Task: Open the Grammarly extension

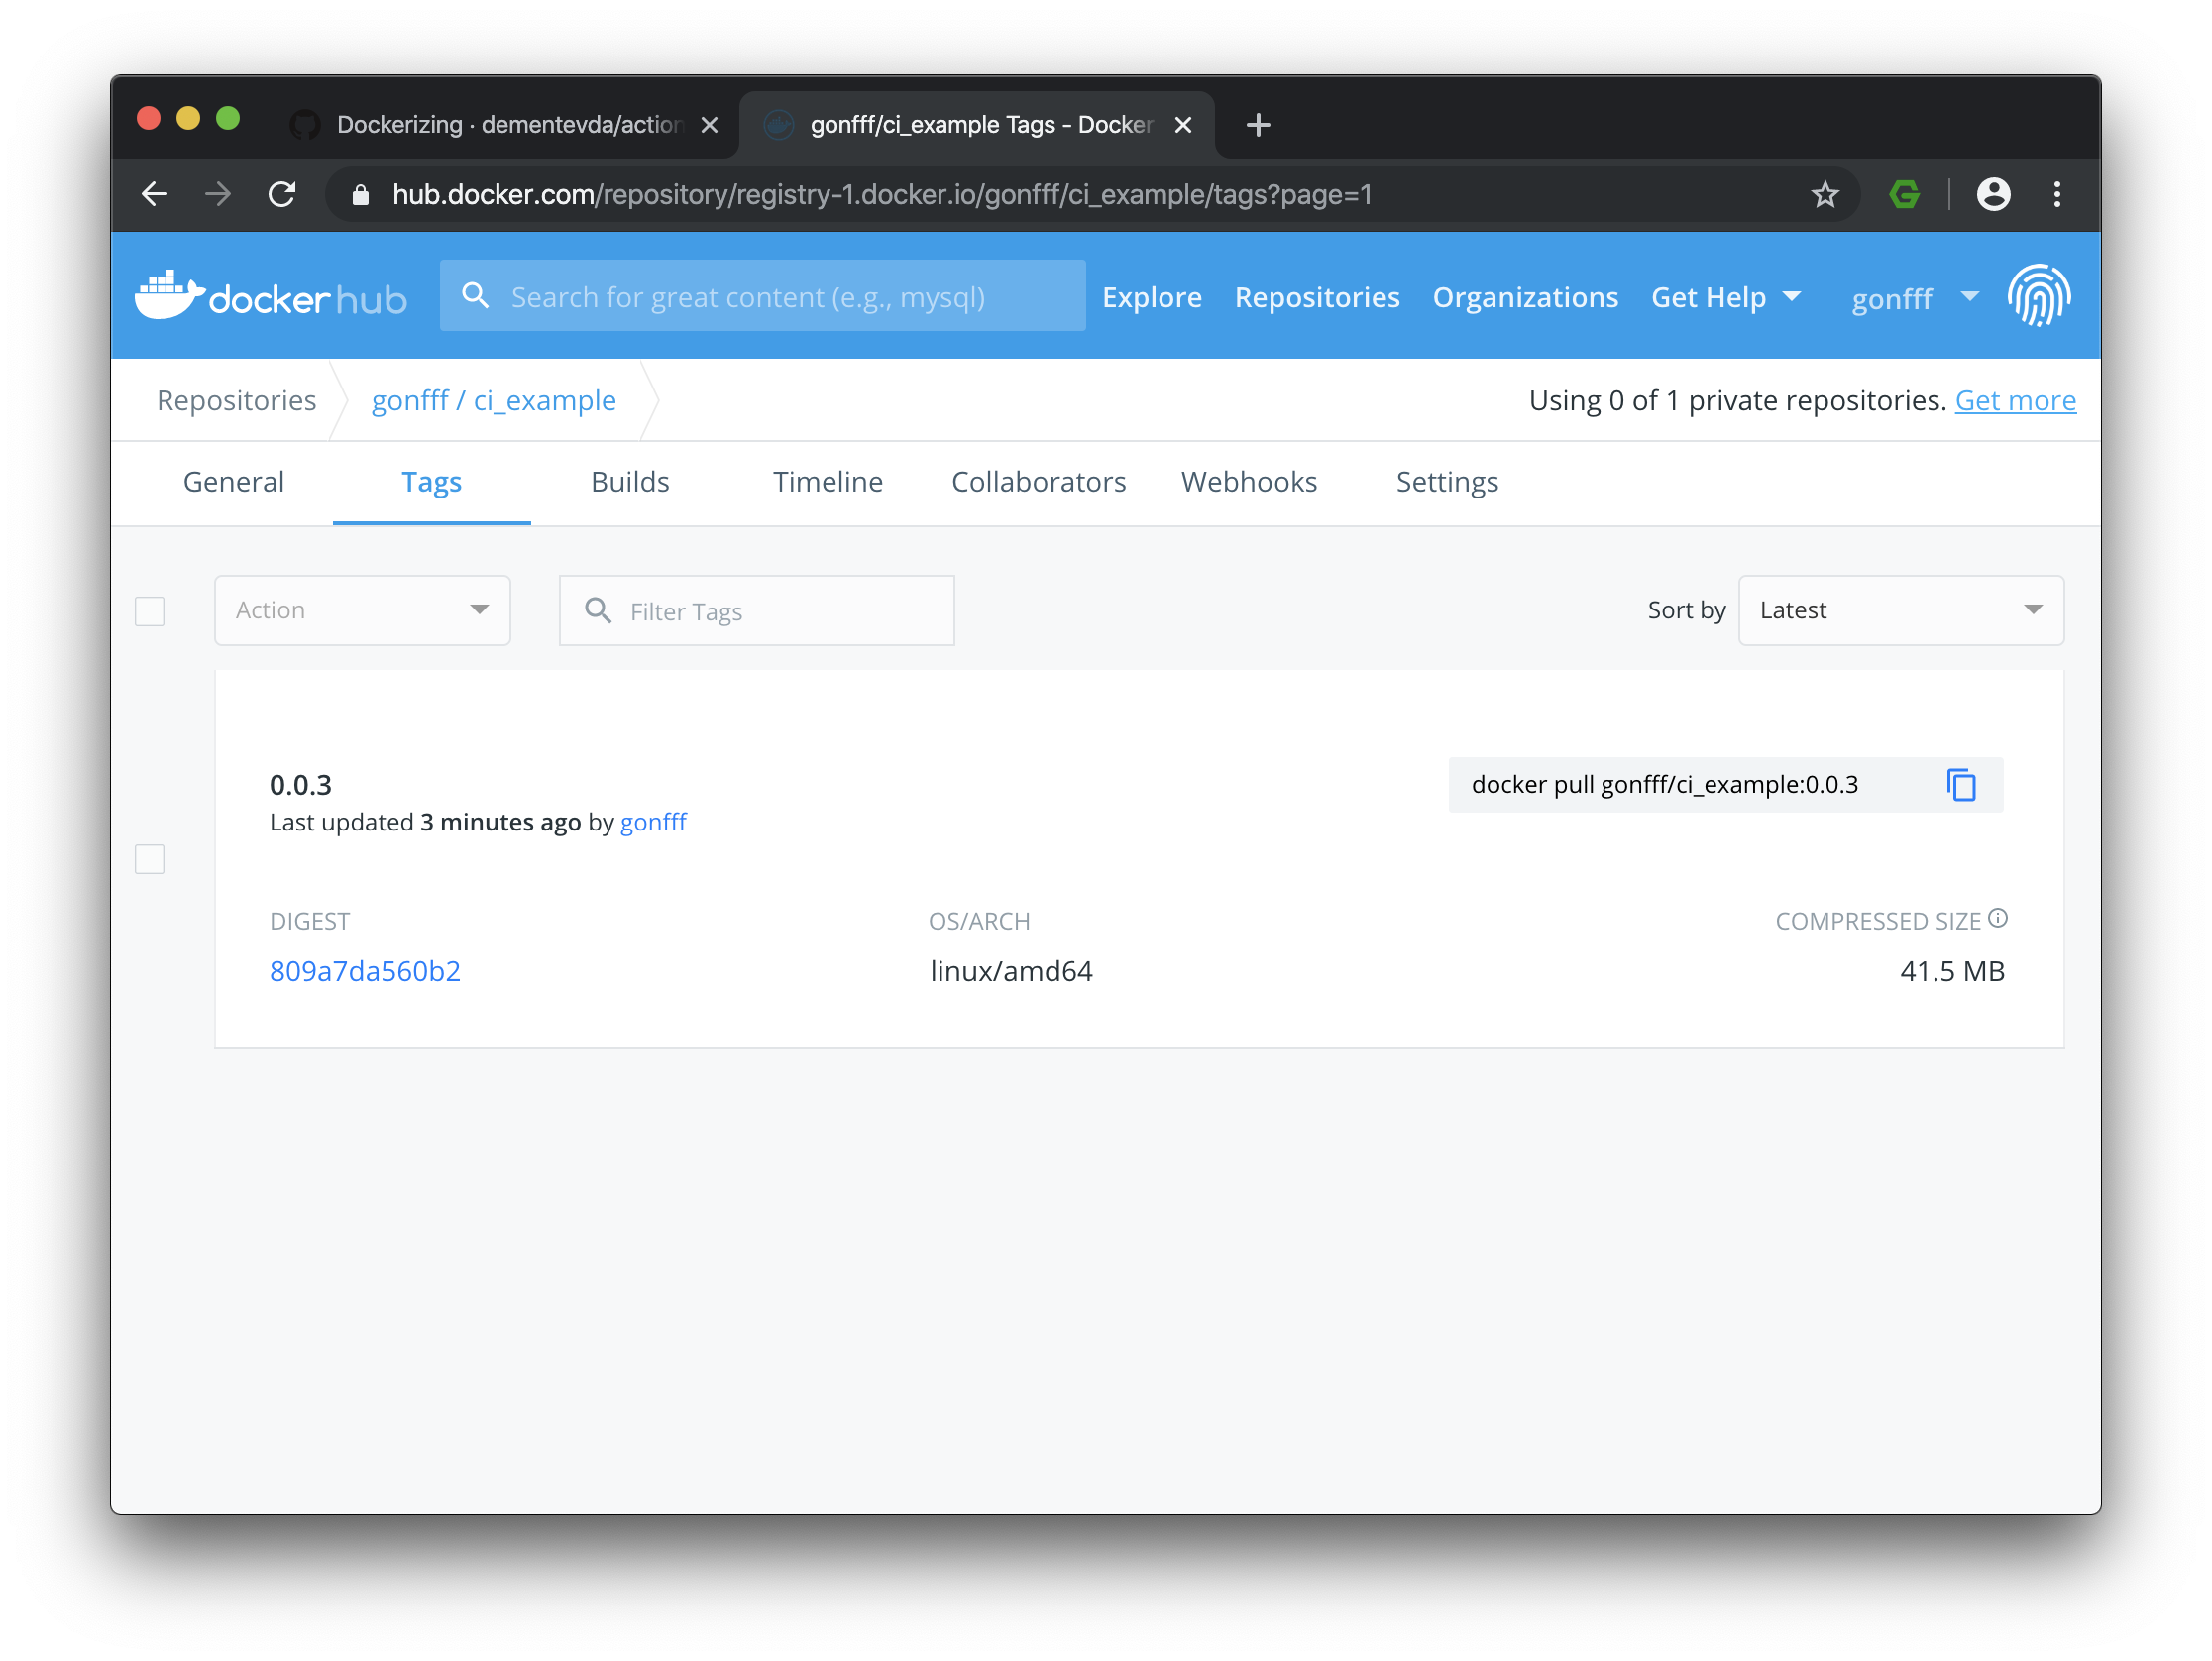Action: [1904, 194]
